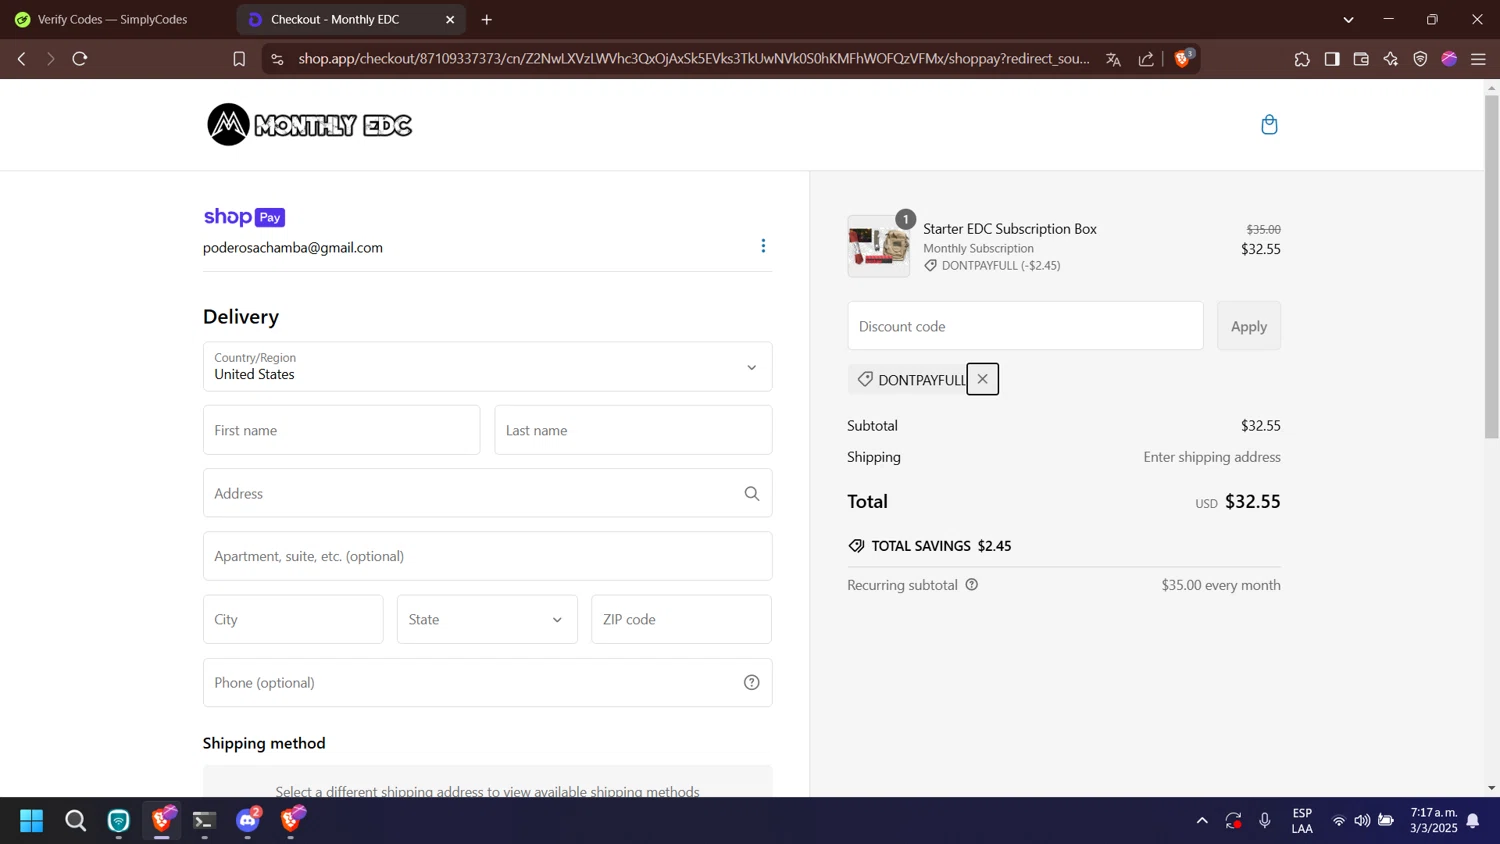The width and height of the screenshot is (1500, 844).
Task: Open Leo AI assistant icon
Action: click(1391, 59)
